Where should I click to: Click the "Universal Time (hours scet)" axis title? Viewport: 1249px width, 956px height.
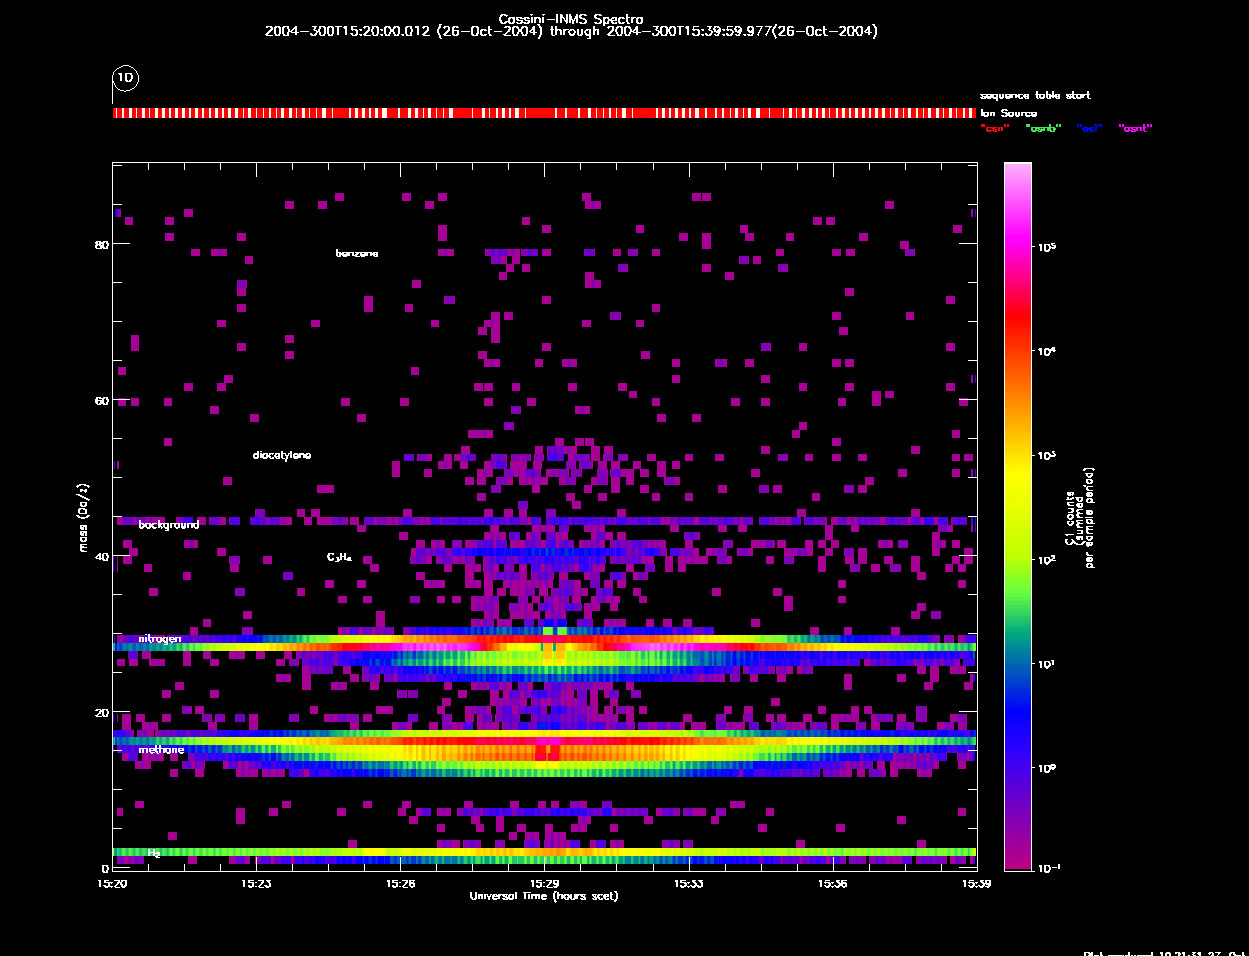[544, 896]
